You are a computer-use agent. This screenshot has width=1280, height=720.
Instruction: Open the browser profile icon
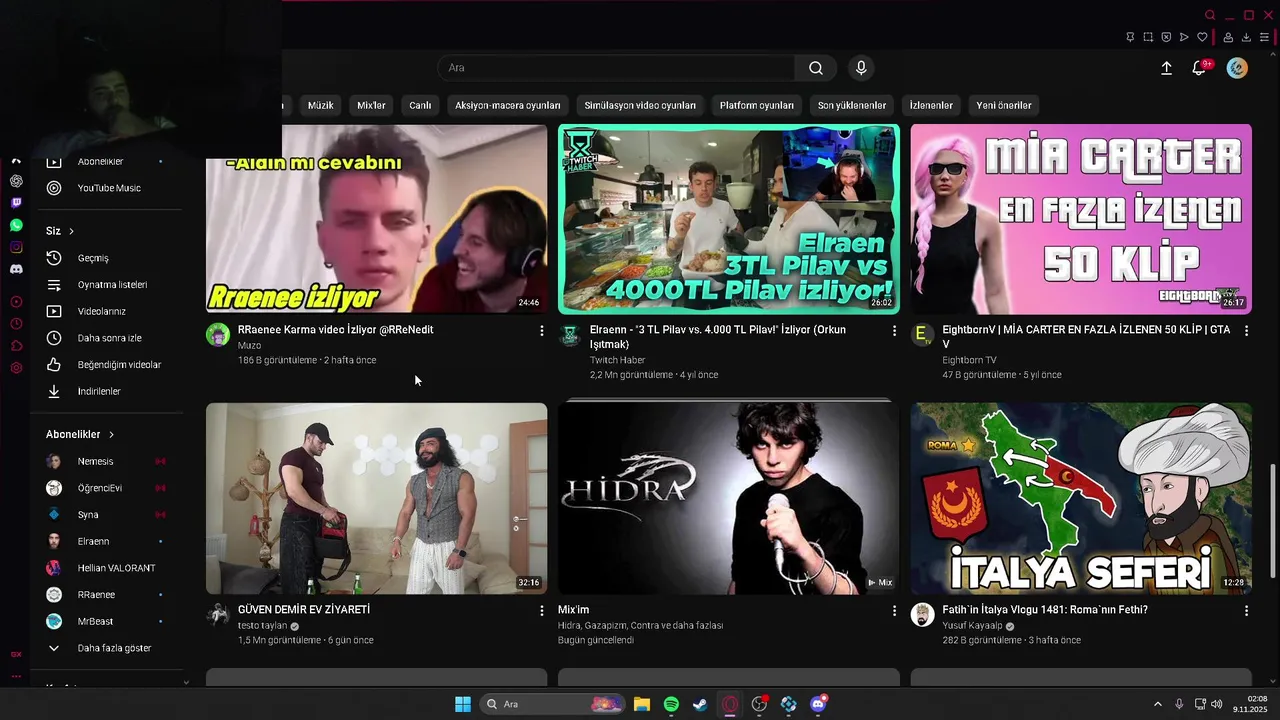coord(1228,37)
